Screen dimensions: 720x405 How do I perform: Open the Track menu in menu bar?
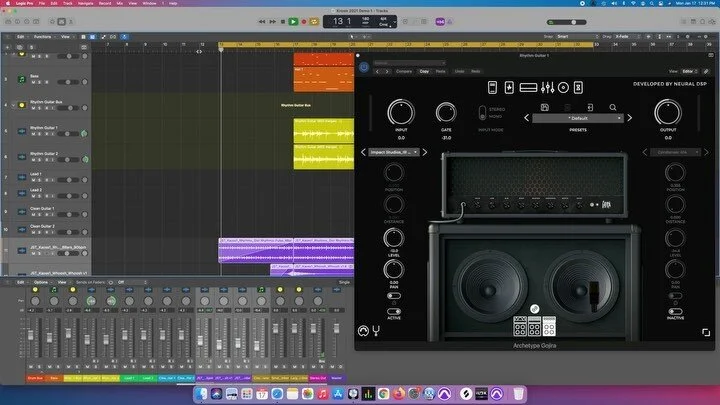pyautogui.click(x=68, y=3)
